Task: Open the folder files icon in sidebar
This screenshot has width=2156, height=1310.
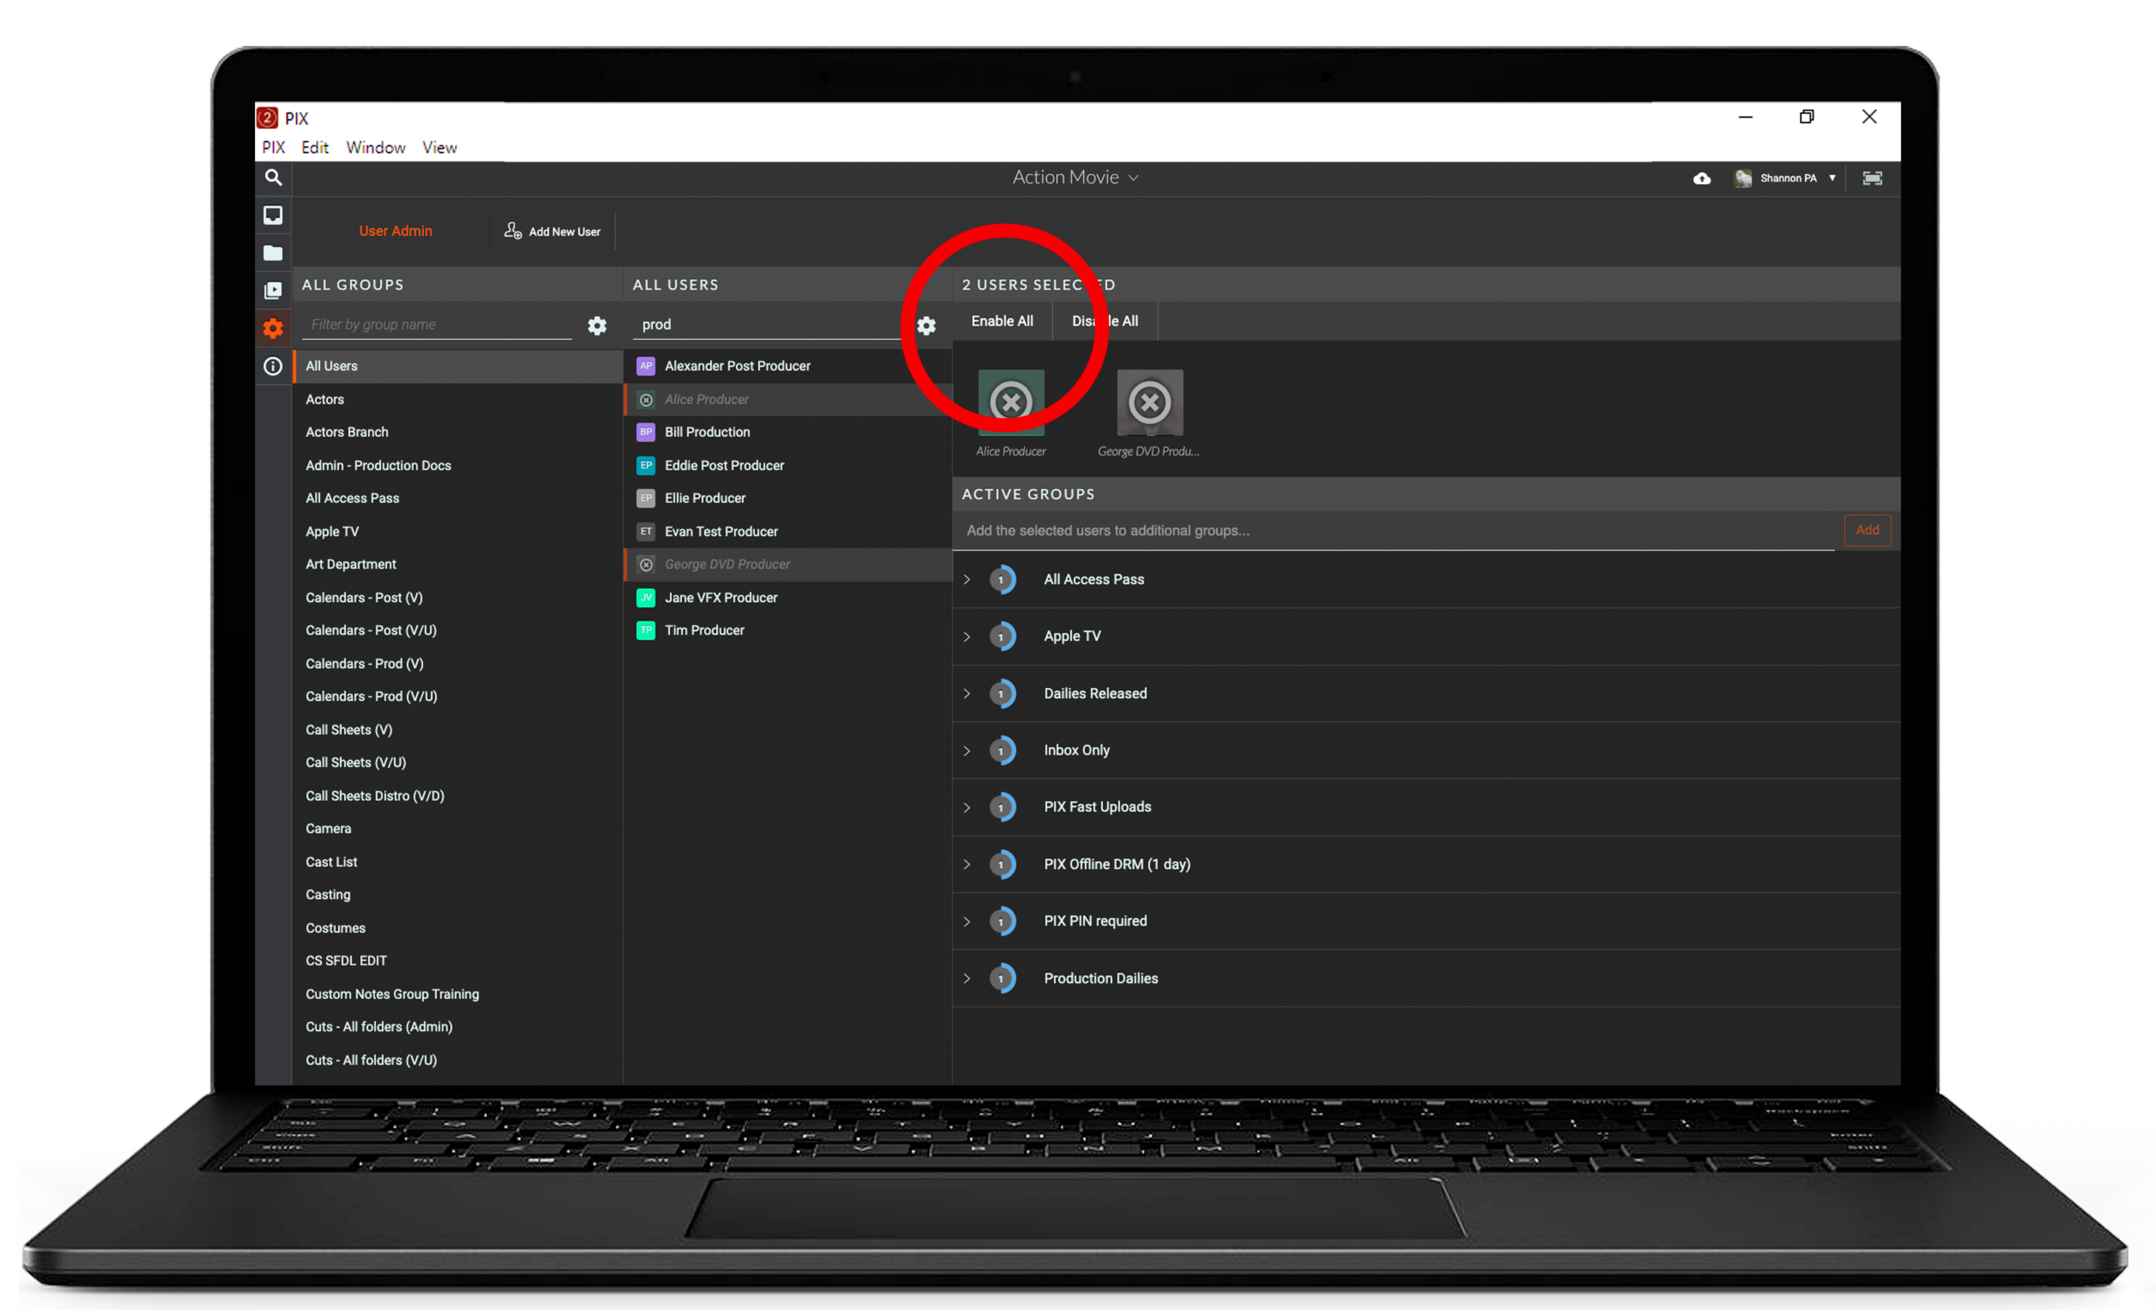Action: (273, 253)
